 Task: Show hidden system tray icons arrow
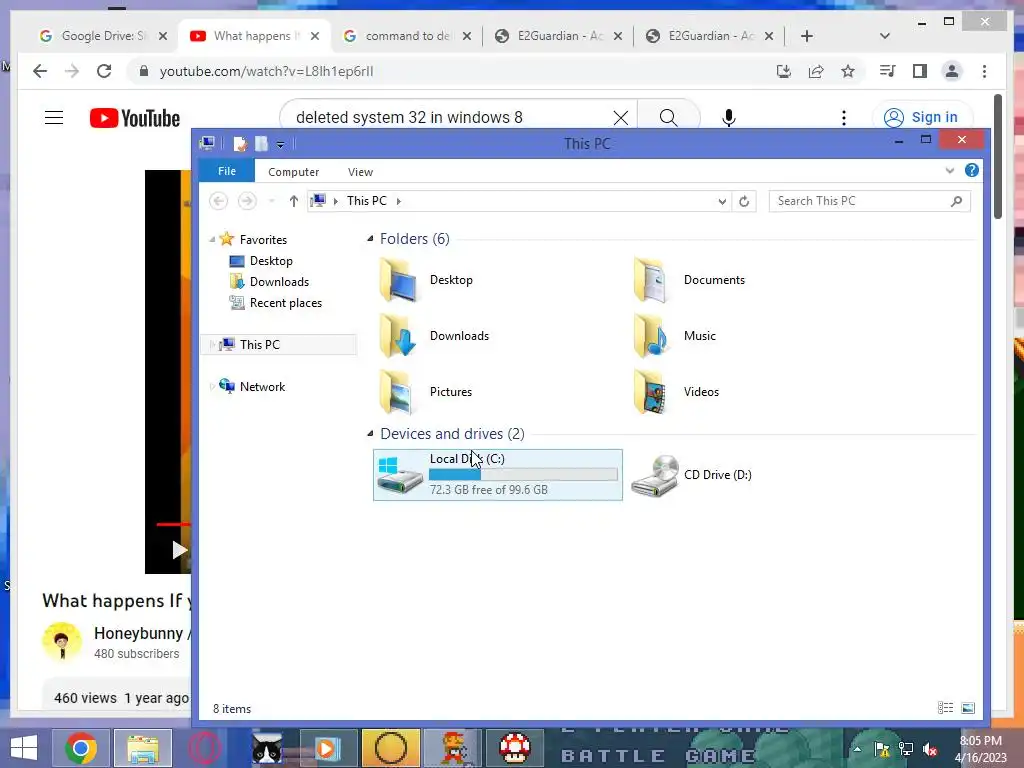click(857, 748)
